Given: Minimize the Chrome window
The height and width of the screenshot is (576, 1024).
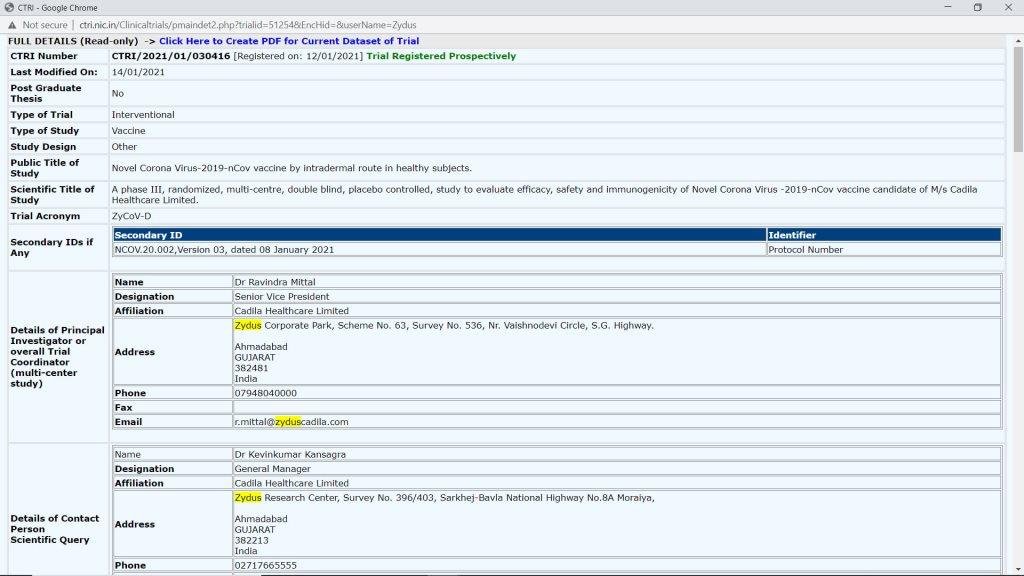Looking at the screenshot, I should (948, 7).
